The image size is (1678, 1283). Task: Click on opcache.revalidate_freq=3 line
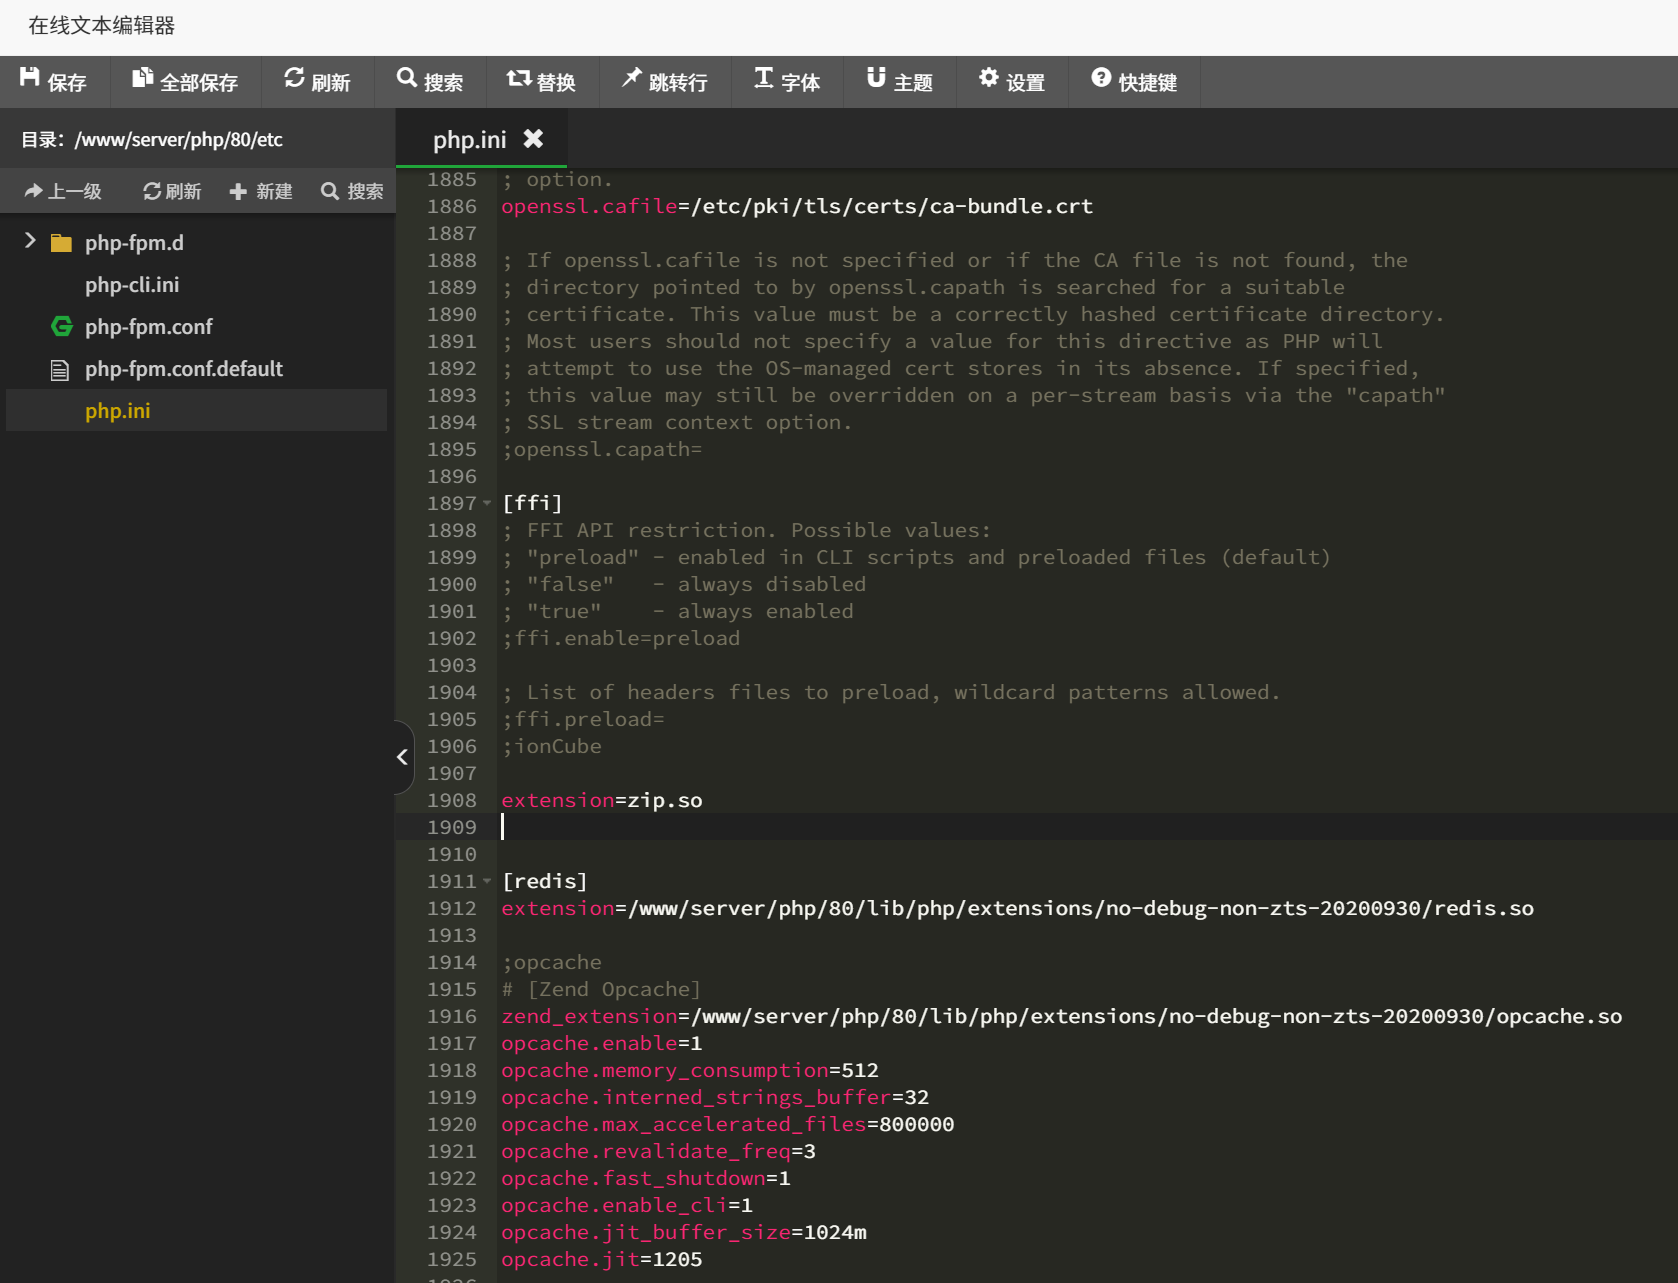click(659, 1151)
